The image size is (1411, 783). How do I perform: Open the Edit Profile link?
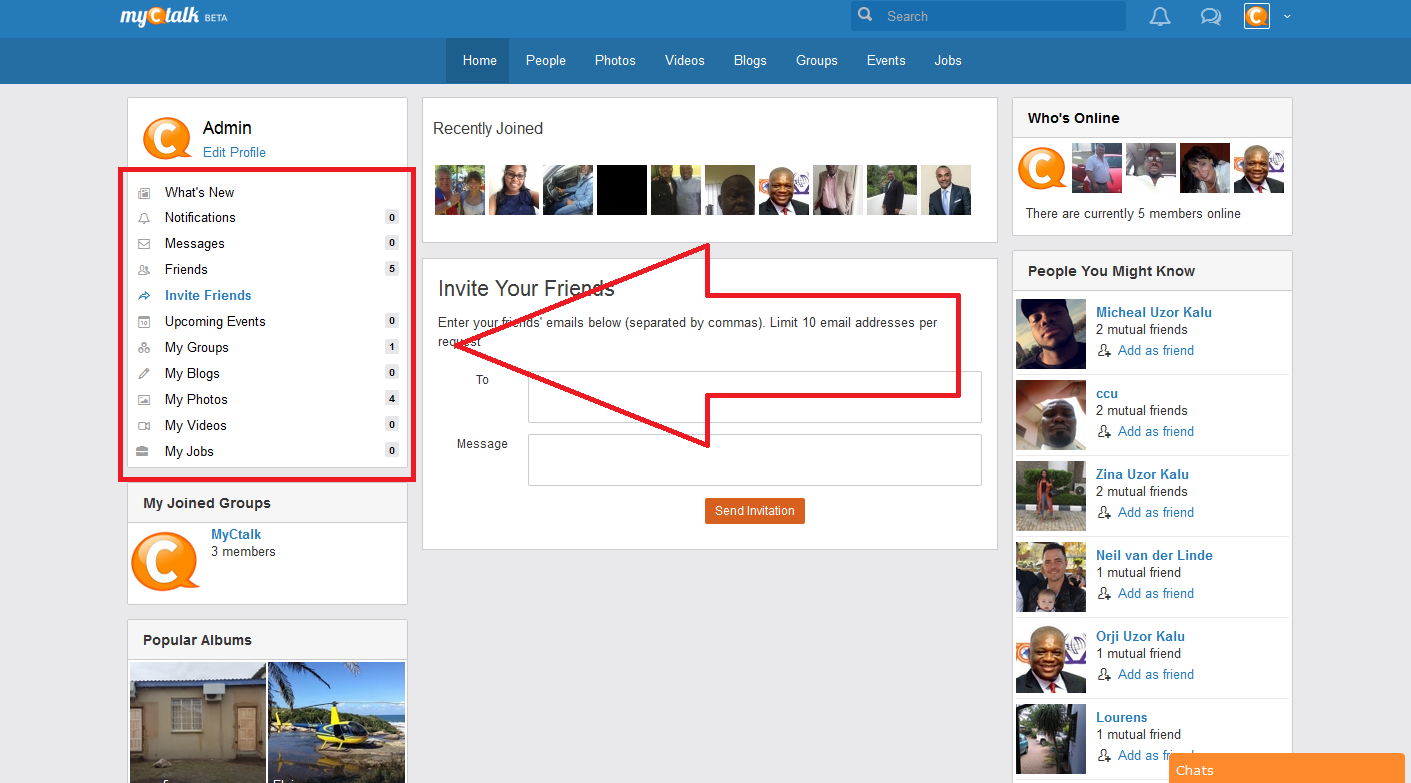(x=234, y=152)
